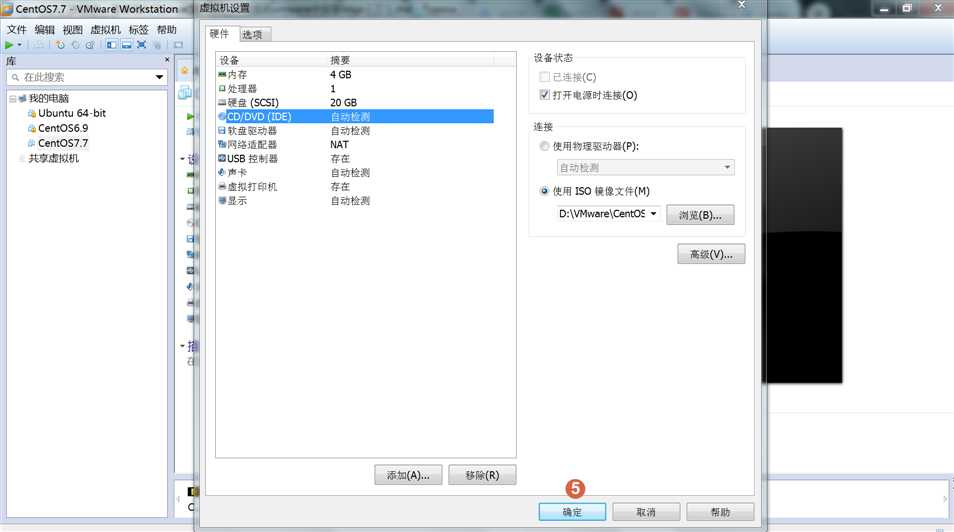Select 使用物理驱动器(P) radio button
Viewport: 954px width, 532px height.
point(545,146)
